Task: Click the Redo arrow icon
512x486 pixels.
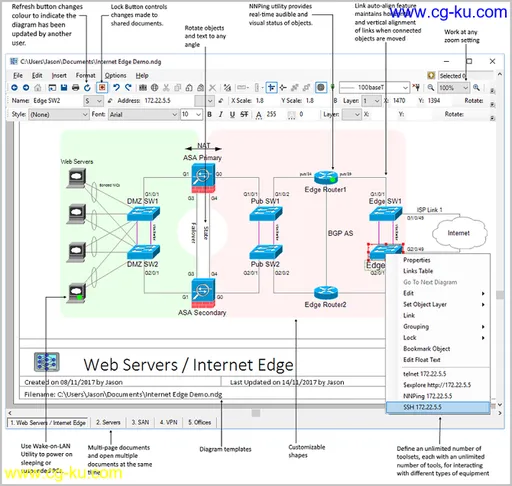Action: point(128,88)
